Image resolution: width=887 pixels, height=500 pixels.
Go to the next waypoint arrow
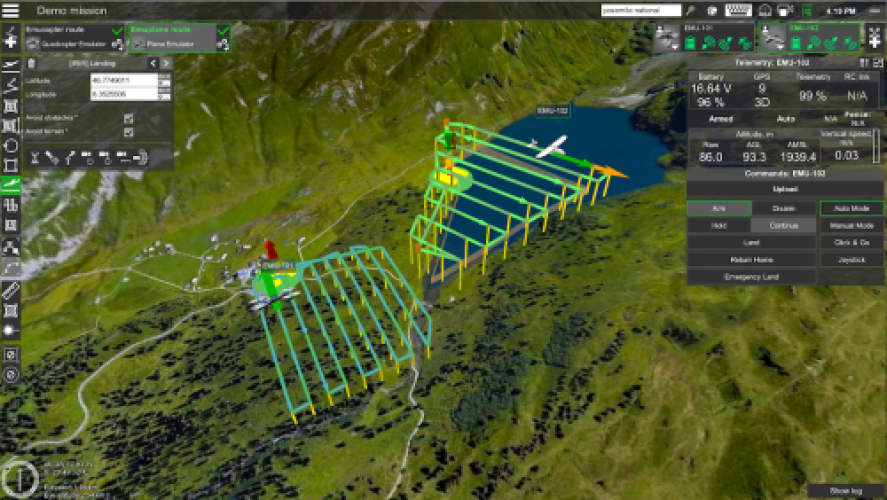coord(166,63)
